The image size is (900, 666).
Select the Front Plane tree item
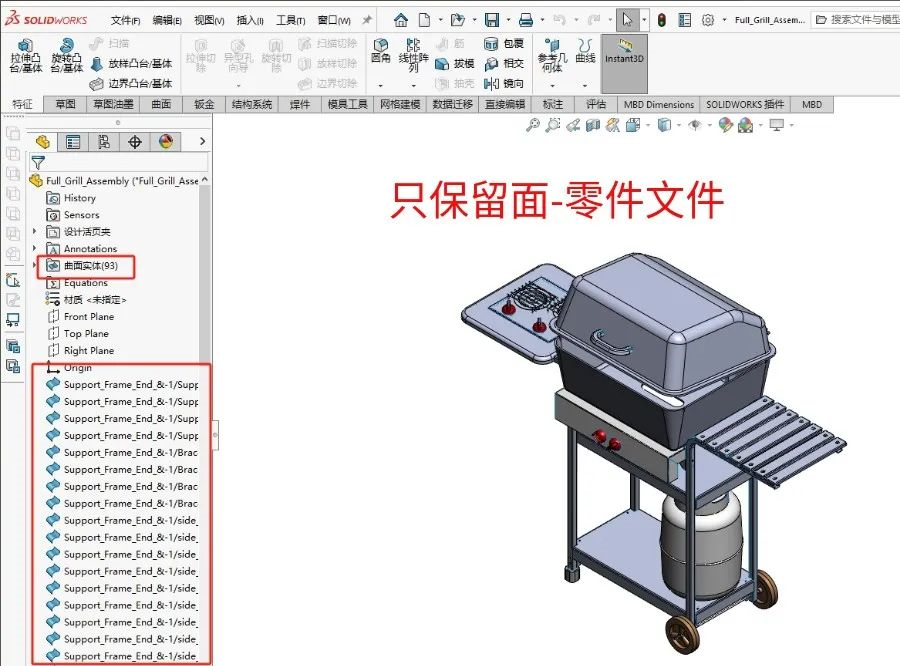[88, 317]
